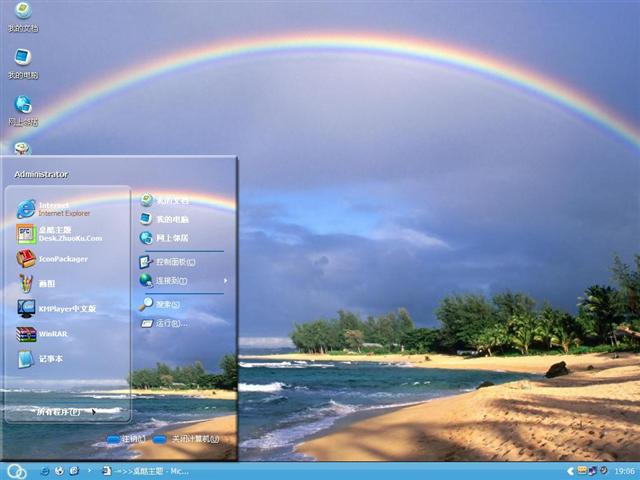
Task: Click the third Quick Launch icon
Action: 74,471
